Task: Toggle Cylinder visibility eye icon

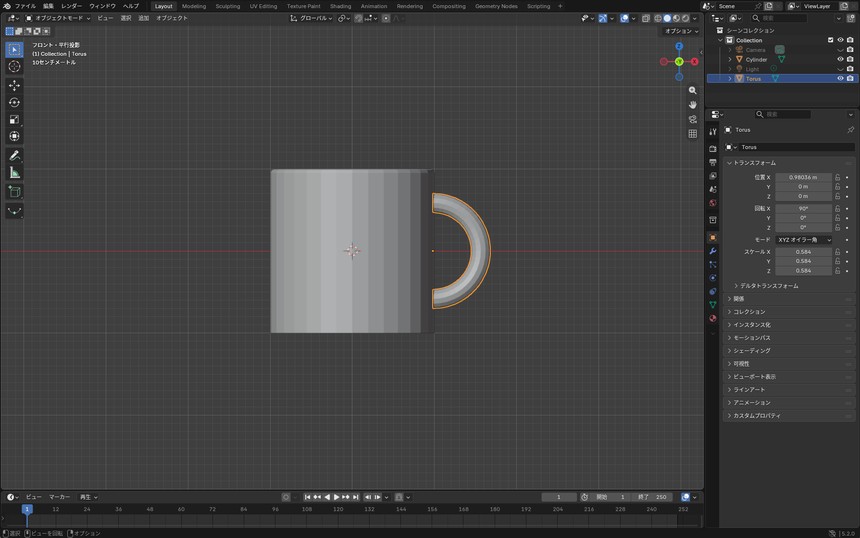Action: tap(840, 59)
